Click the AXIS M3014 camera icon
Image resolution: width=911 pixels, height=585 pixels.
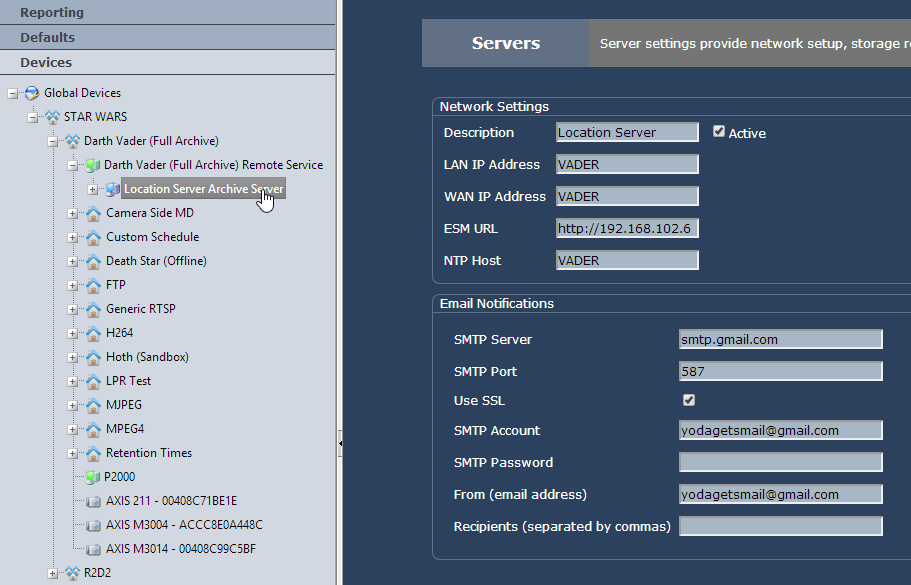click(93, 549)
